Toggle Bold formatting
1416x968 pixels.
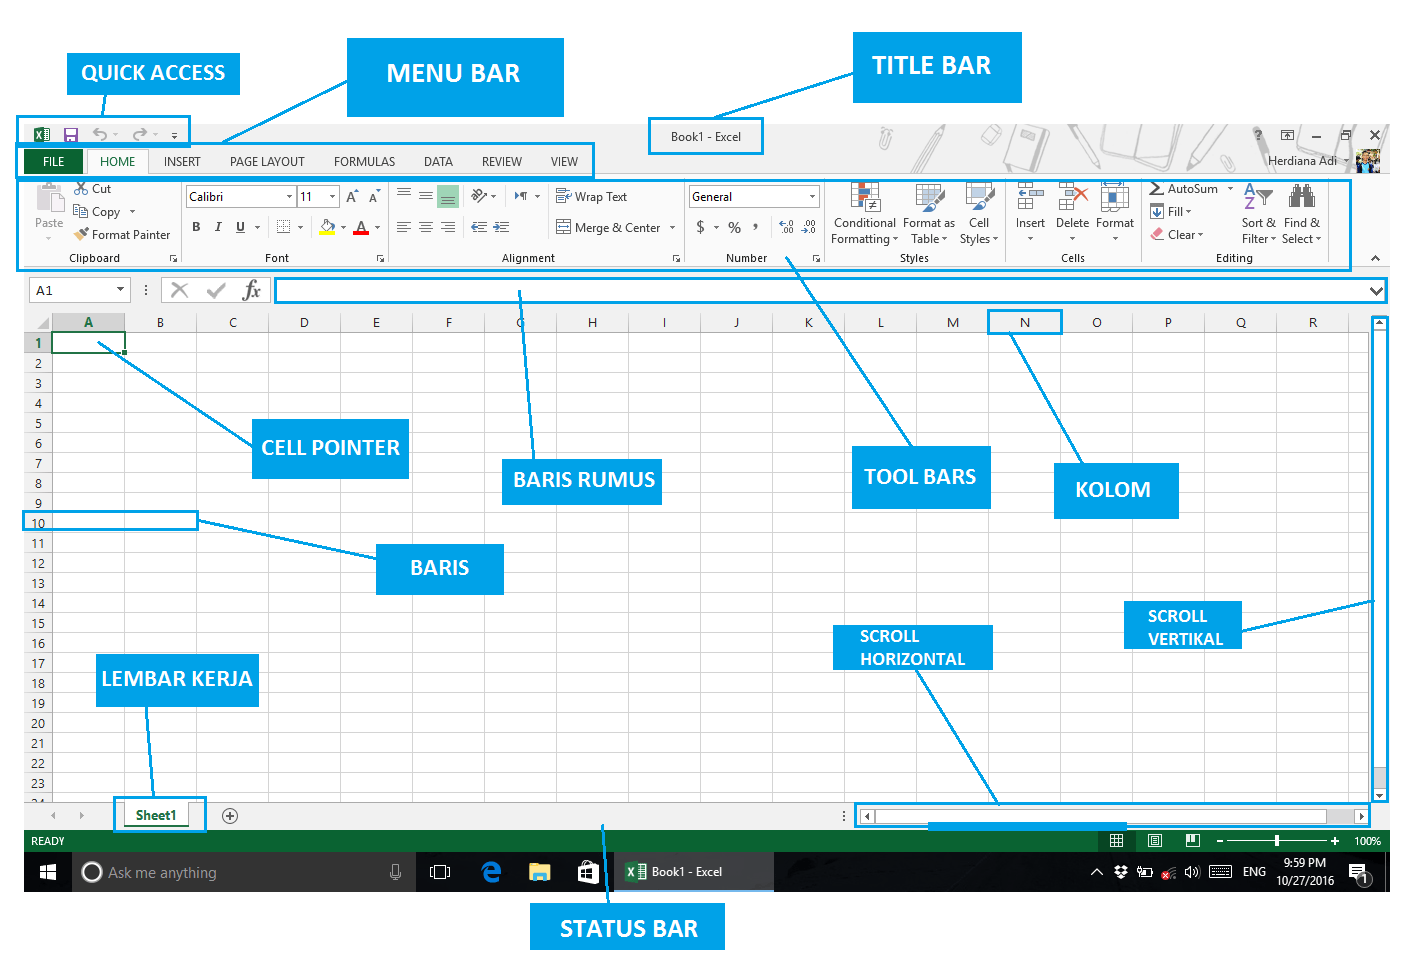pyautogui.click(x=196, y=227)
